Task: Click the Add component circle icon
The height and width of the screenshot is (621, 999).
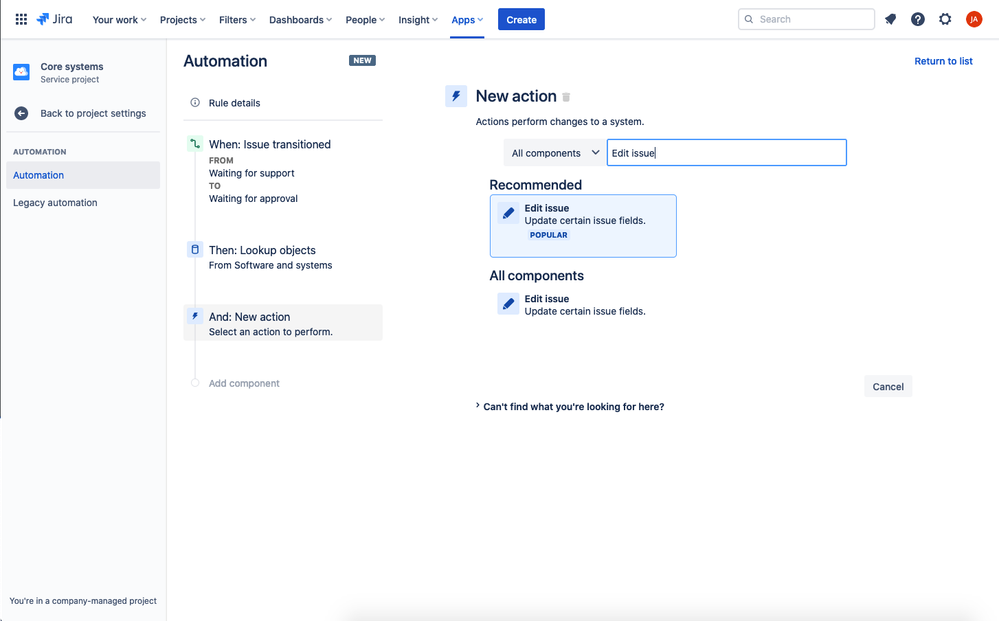Action: (x=195, y=383)
